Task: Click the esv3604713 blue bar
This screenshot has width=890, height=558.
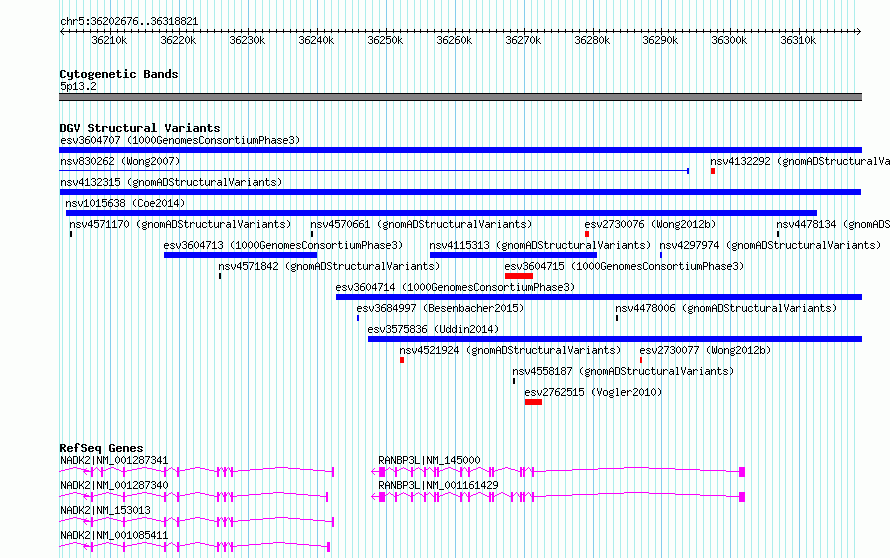Action: (240, 255)
